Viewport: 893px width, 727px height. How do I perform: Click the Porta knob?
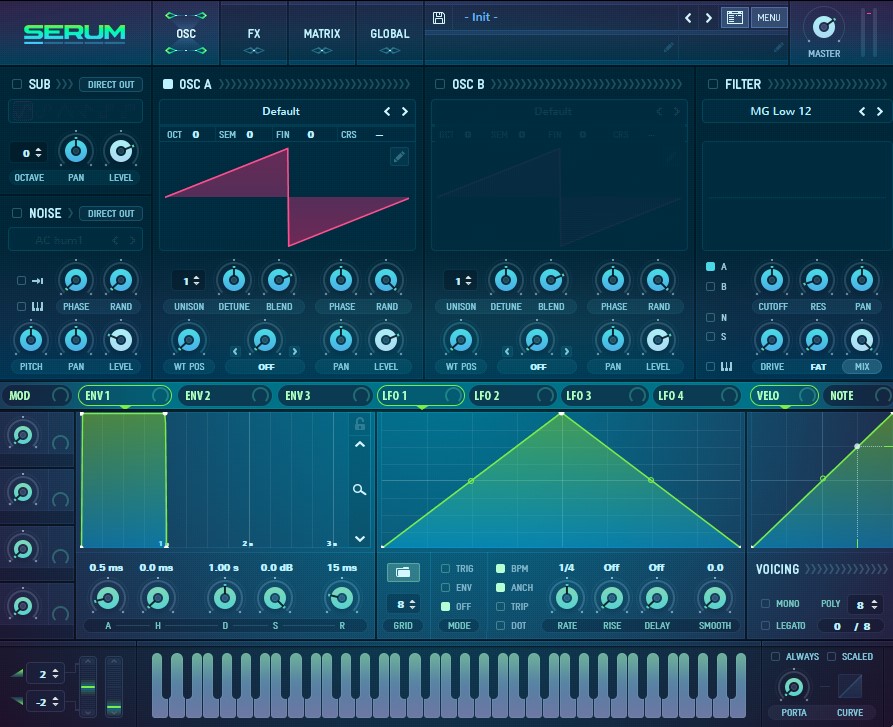(793, 687)
